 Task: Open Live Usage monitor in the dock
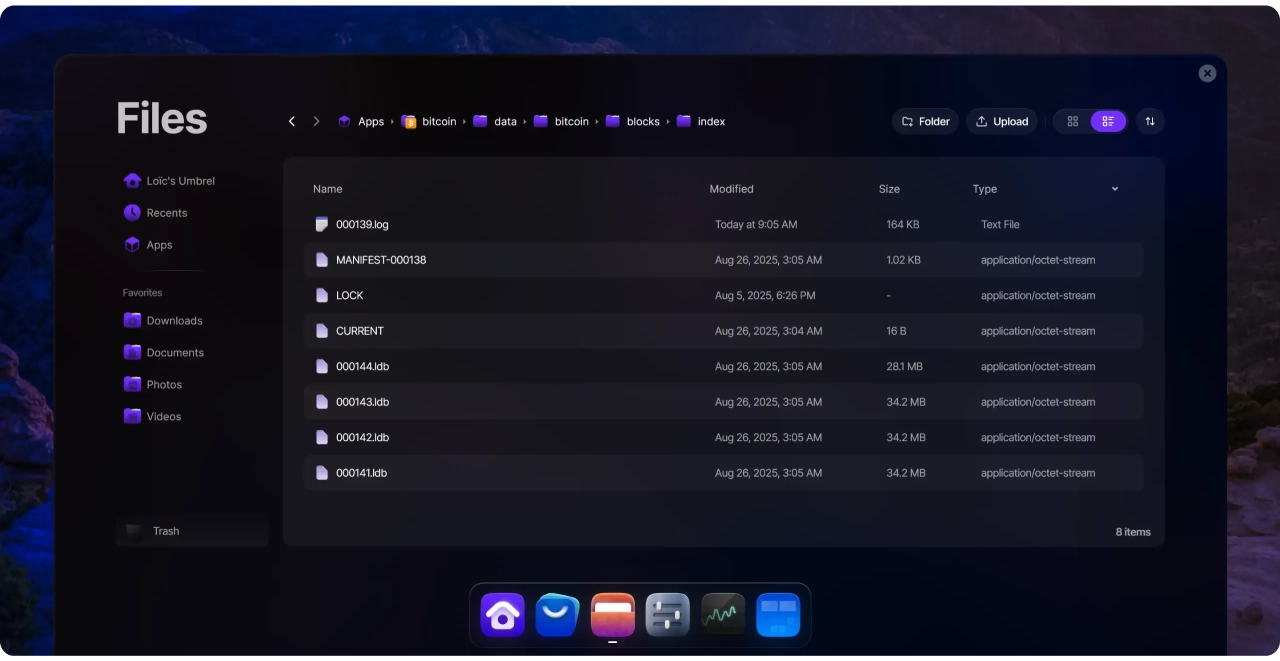tap(723, 615)
